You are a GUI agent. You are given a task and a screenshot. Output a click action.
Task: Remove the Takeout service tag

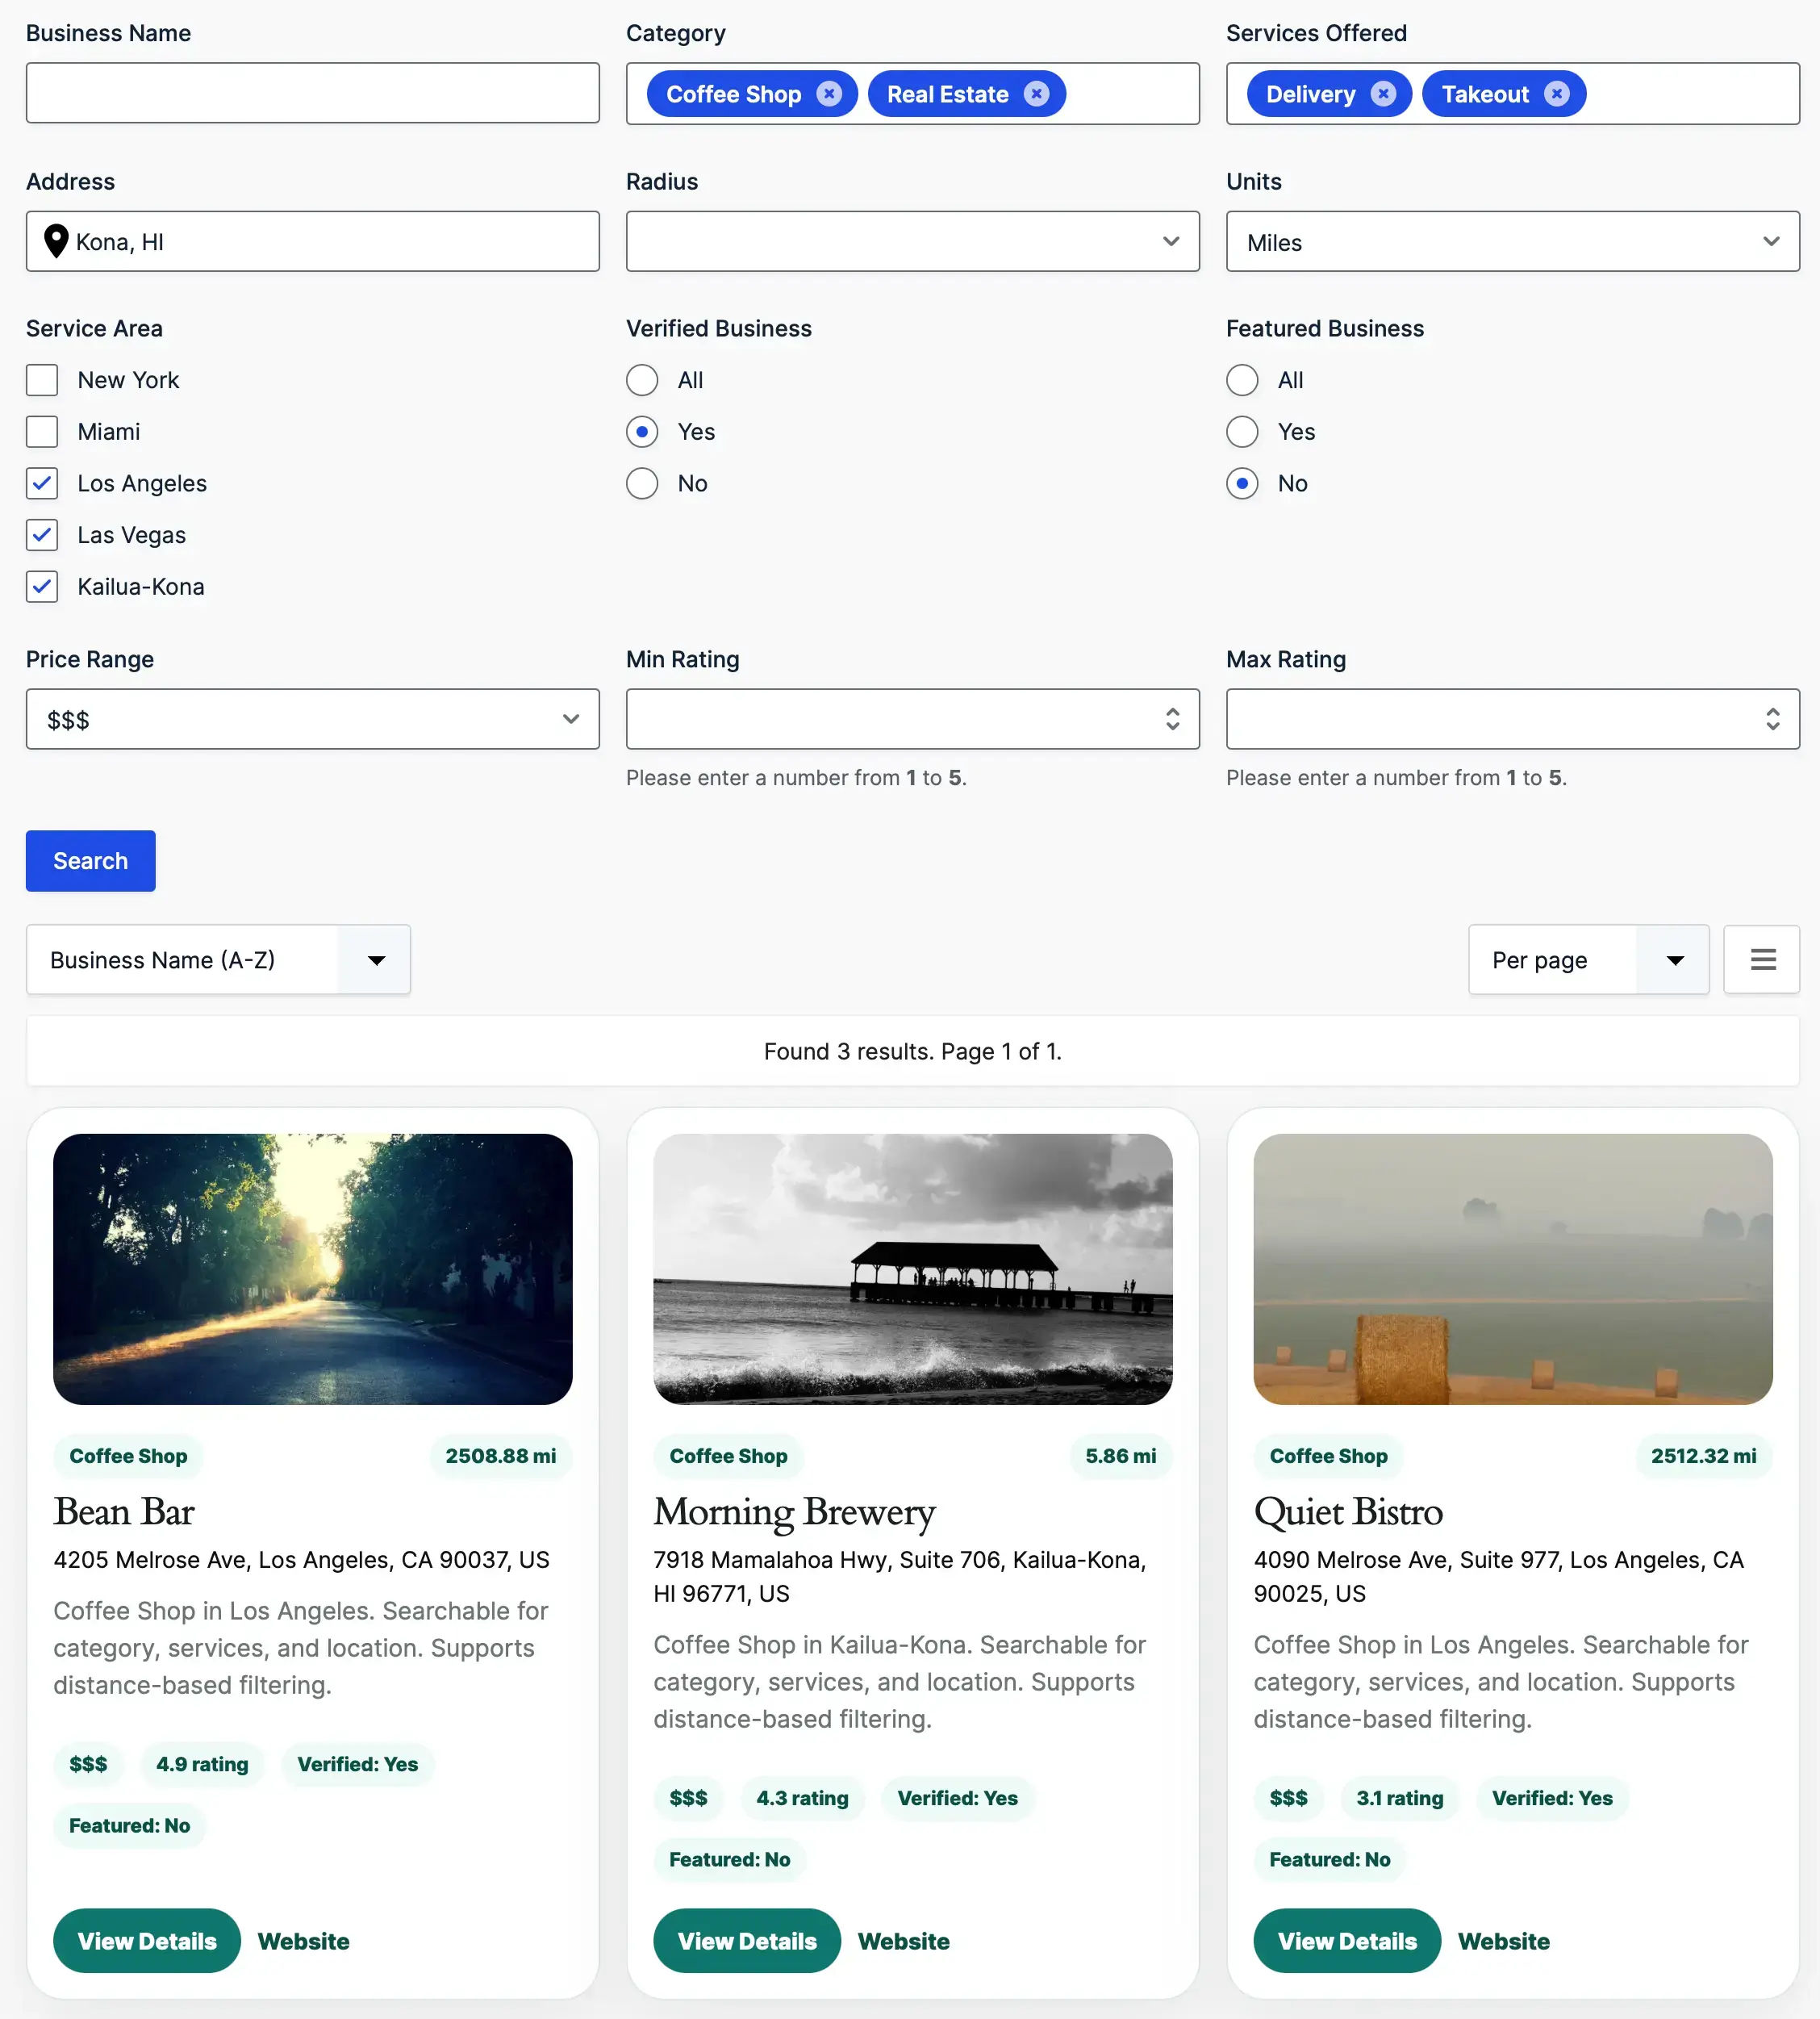(1556, 94)
